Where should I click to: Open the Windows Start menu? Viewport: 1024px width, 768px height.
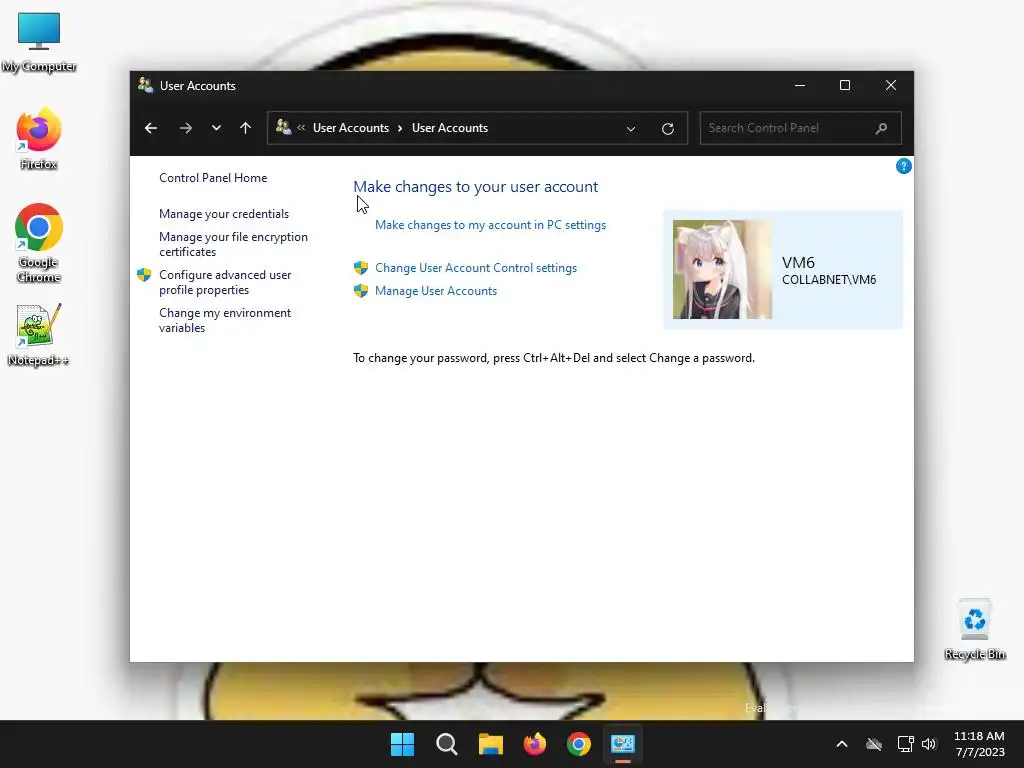pos(402,744)
